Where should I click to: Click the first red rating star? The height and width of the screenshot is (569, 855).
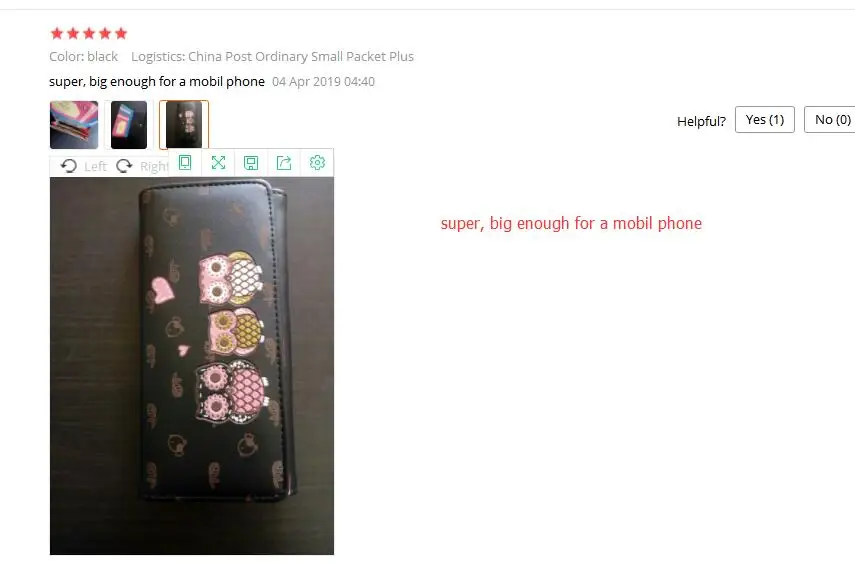[57, 34]
